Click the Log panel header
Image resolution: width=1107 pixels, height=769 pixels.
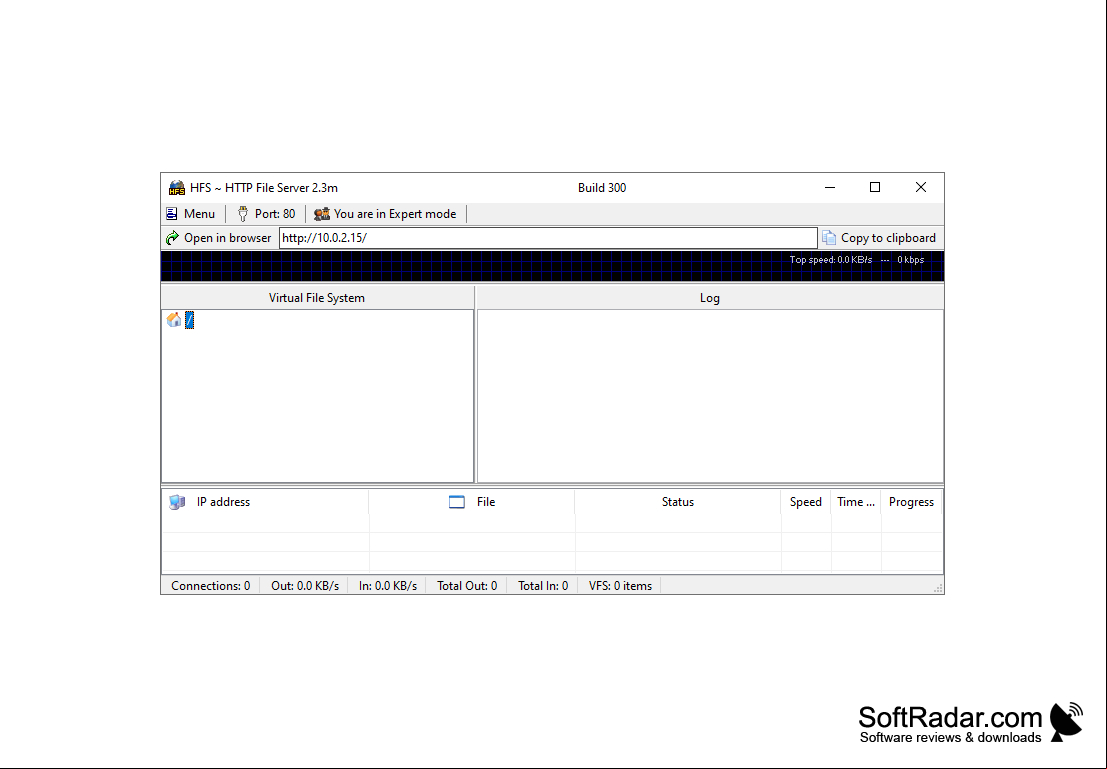710,298
